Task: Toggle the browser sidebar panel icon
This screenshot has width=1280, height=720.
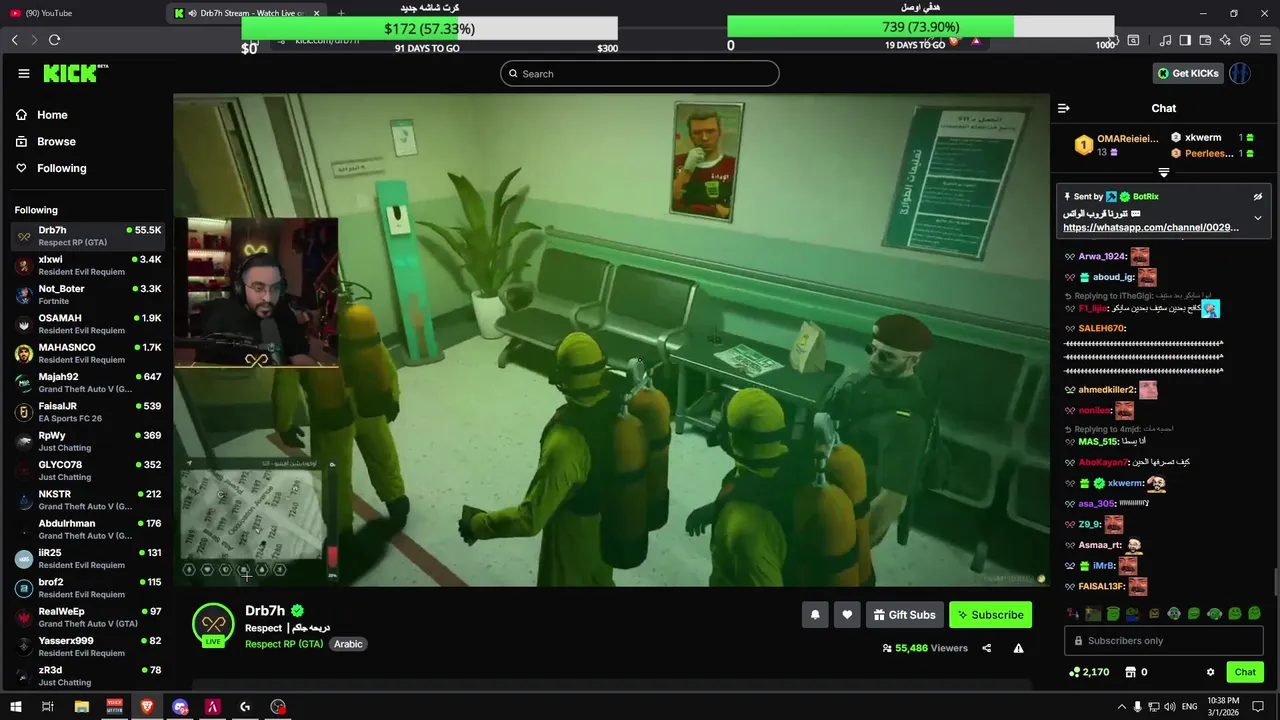Action: click(x=1185, y=40)
